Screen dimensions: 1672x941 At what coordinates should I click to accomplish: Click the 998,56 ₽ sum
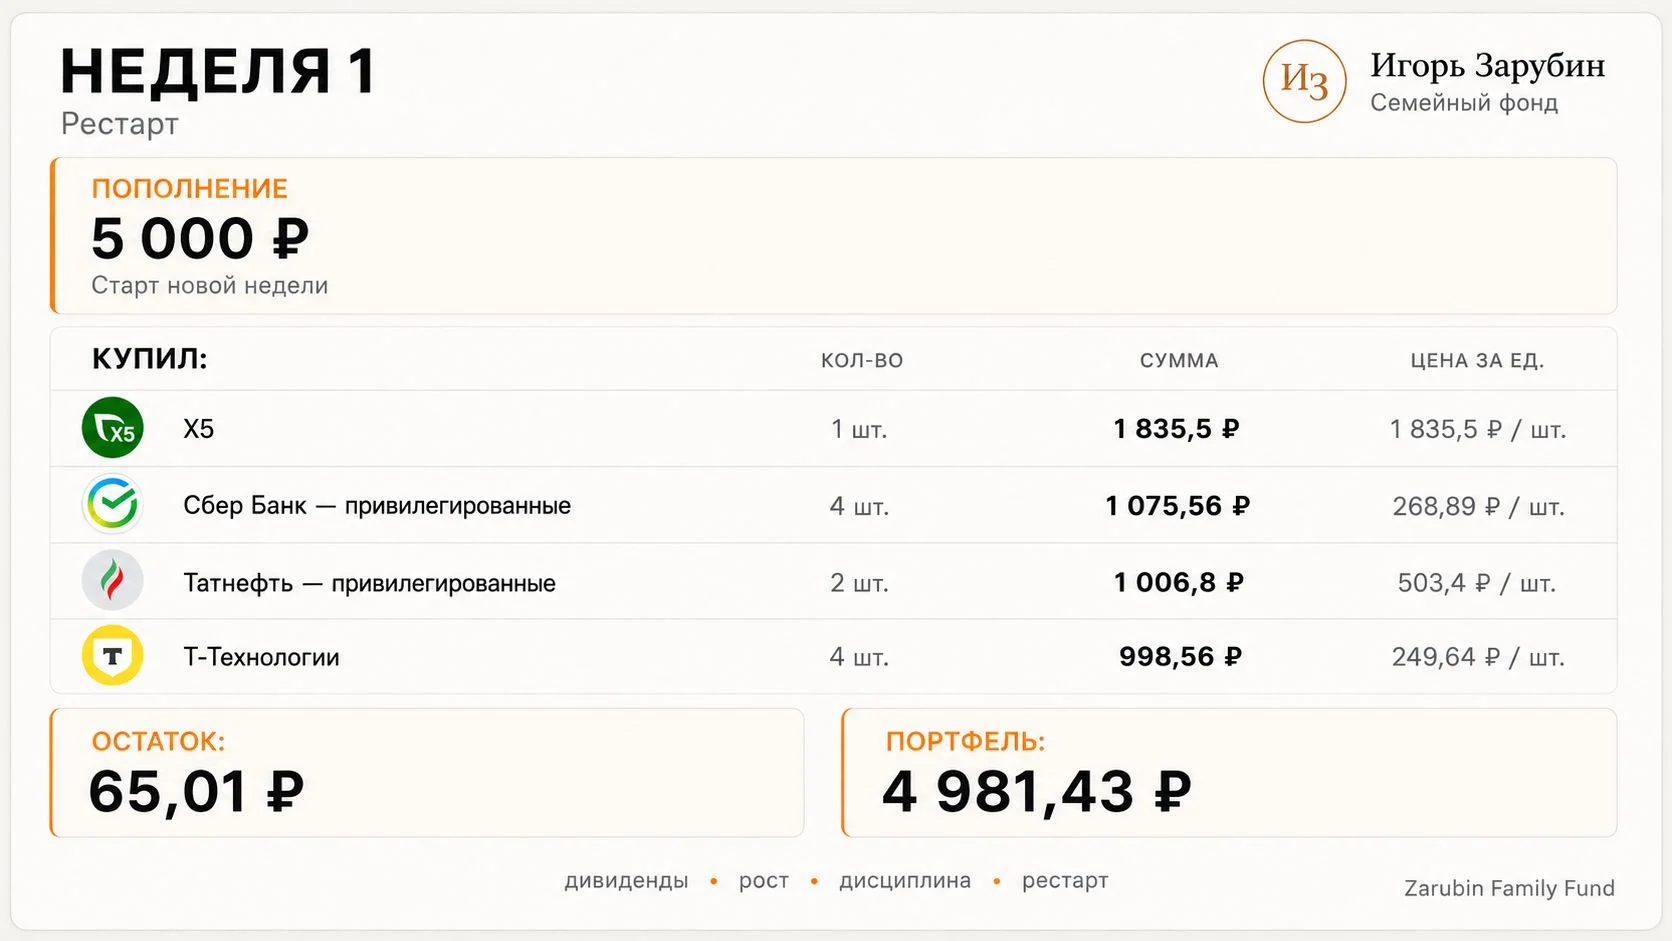(x=1181, y=656)
